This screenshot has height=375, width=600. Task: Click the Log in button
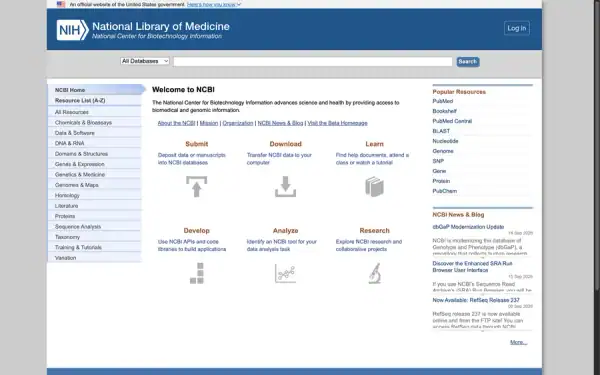click(517, 28)
